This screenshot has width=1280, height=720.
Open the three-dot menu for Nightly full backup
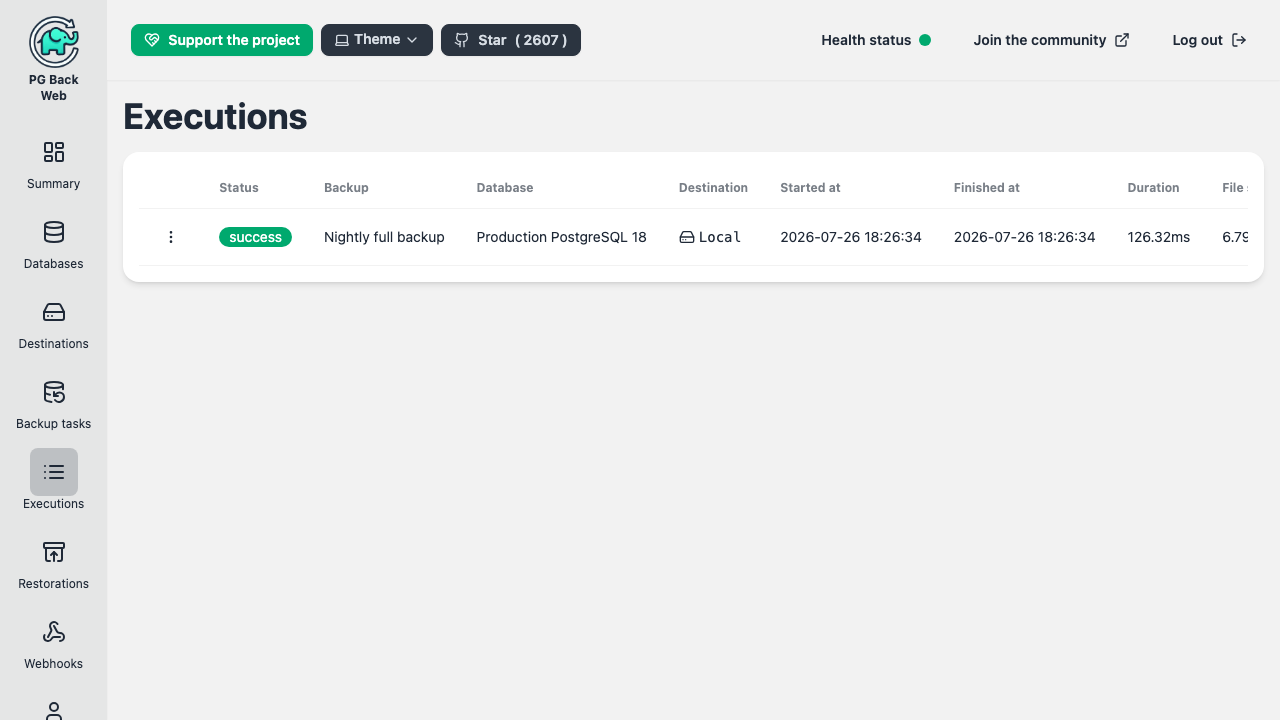(171, 237)
